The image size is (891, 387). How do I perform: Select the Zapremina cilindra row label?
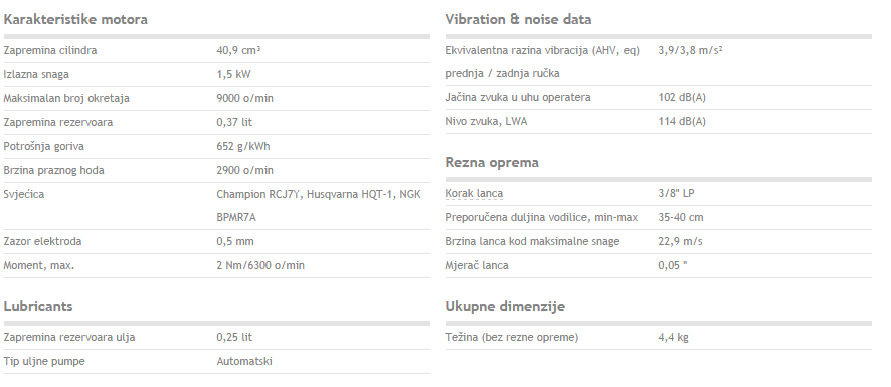[x=51, y=50]
